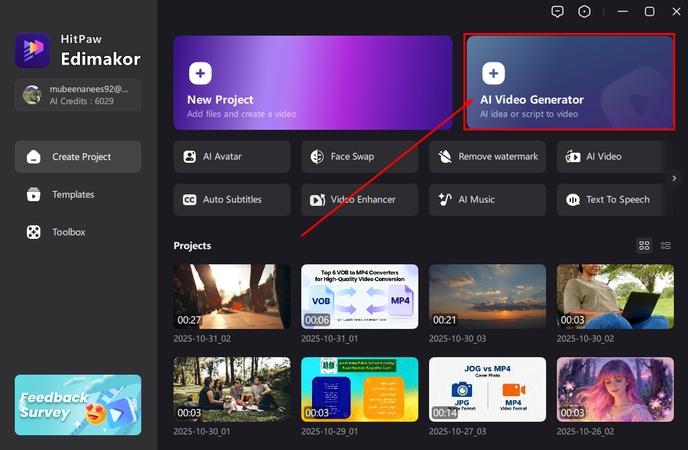Viewport: 688px width, 450px height.
Task: Open VOB to MP4 project 2025-10-31_01
Action: click(x=359, y=296)
